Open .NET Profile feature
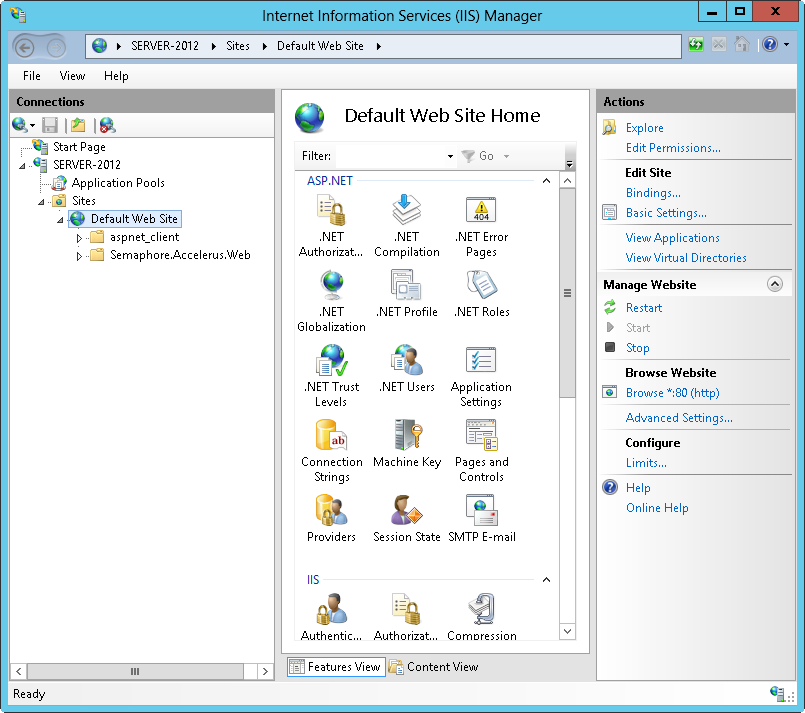 (407, 294)
